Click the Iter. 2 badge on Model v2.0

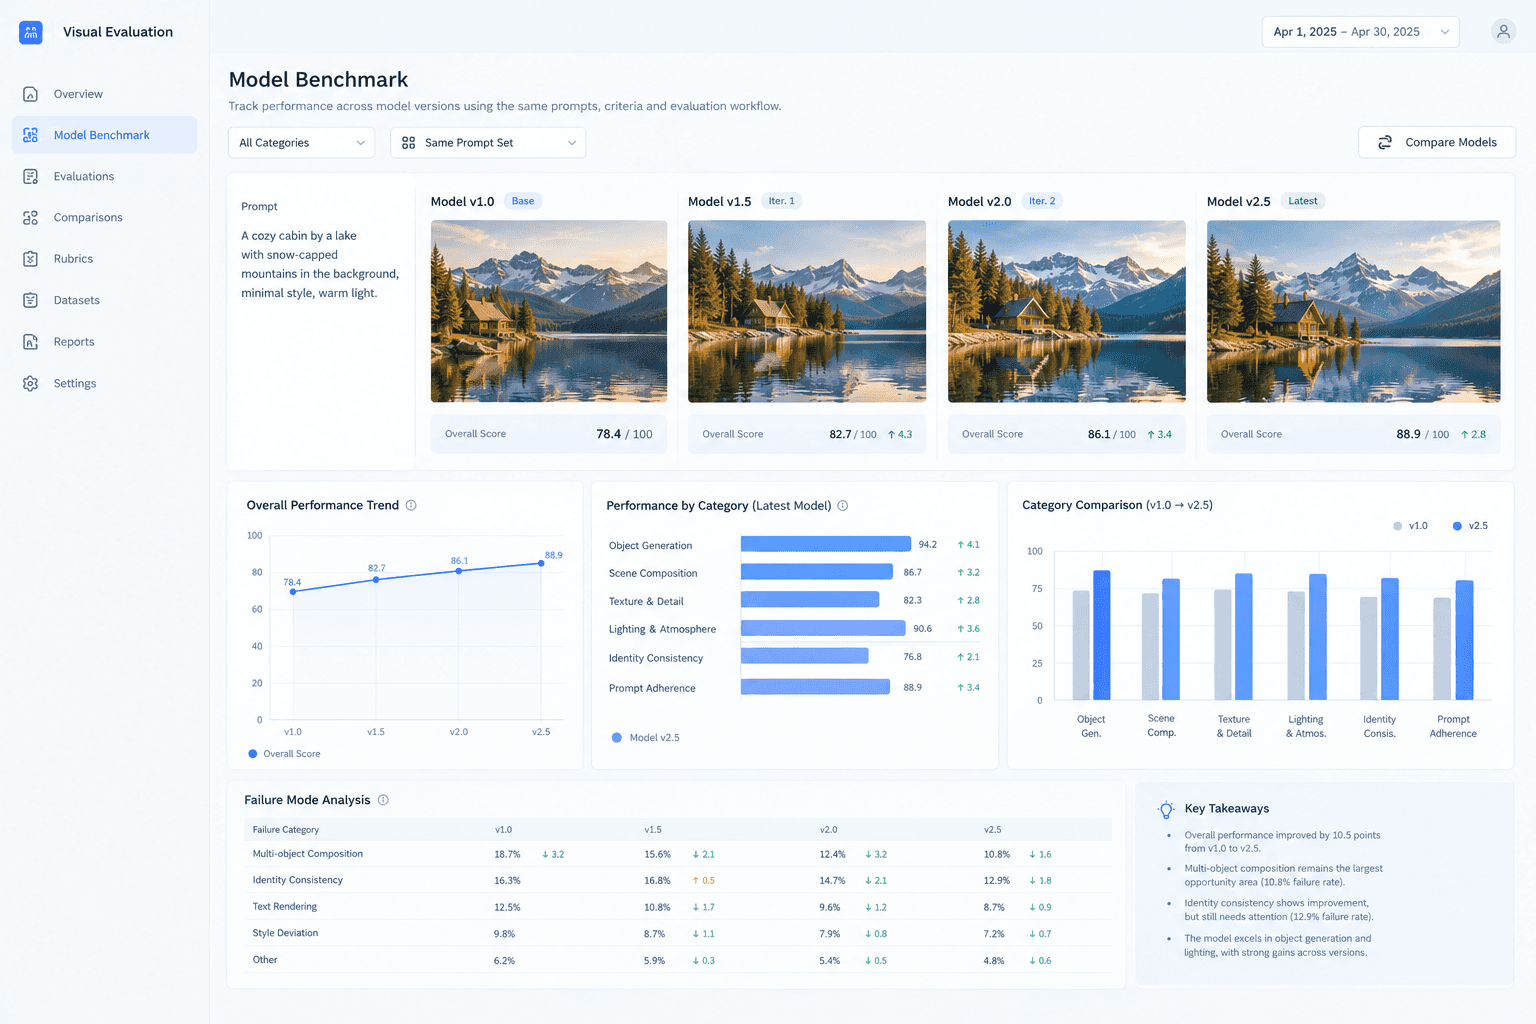1042,201
